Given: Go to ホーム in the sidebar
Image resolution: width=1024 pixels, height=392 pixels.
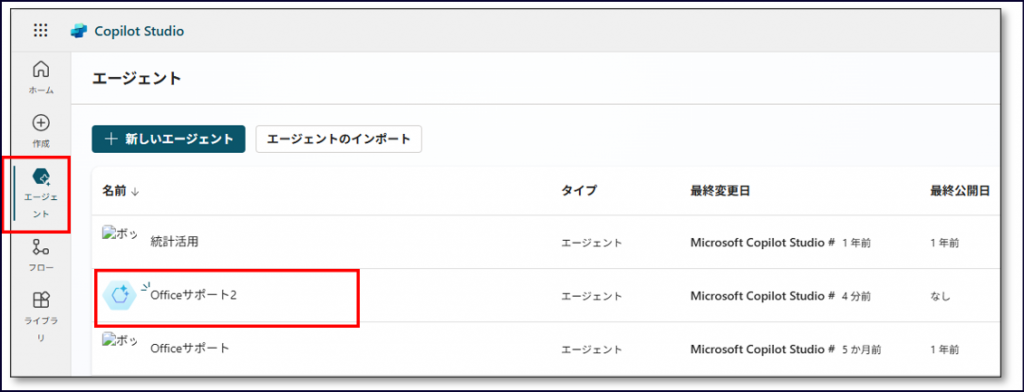Looking at the screenshot, I should (40, 77).
